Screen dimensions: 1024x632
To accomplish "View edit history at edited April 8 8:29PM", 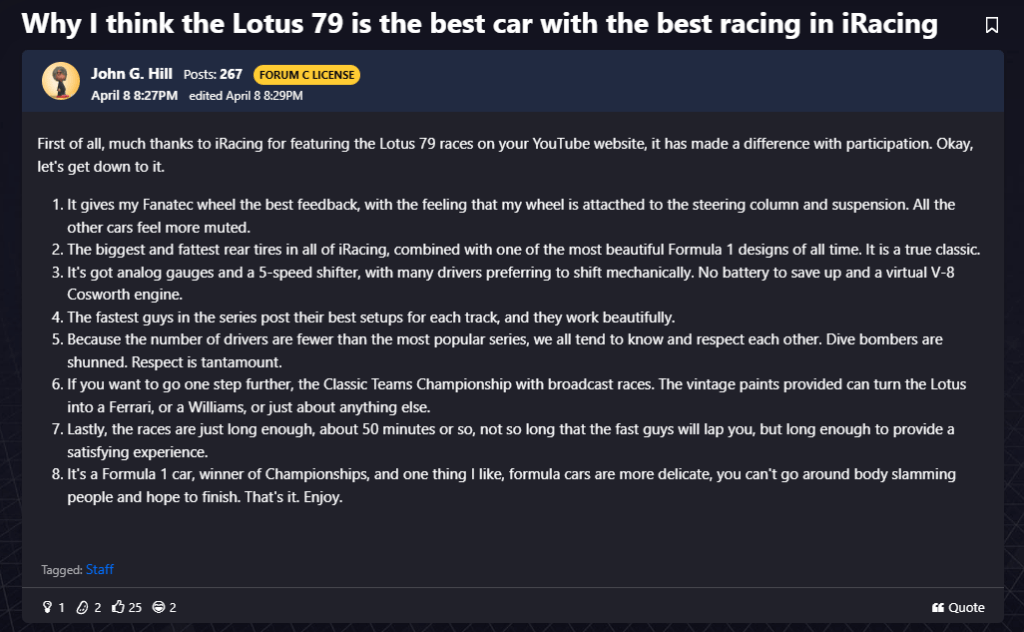I will 245,96.
